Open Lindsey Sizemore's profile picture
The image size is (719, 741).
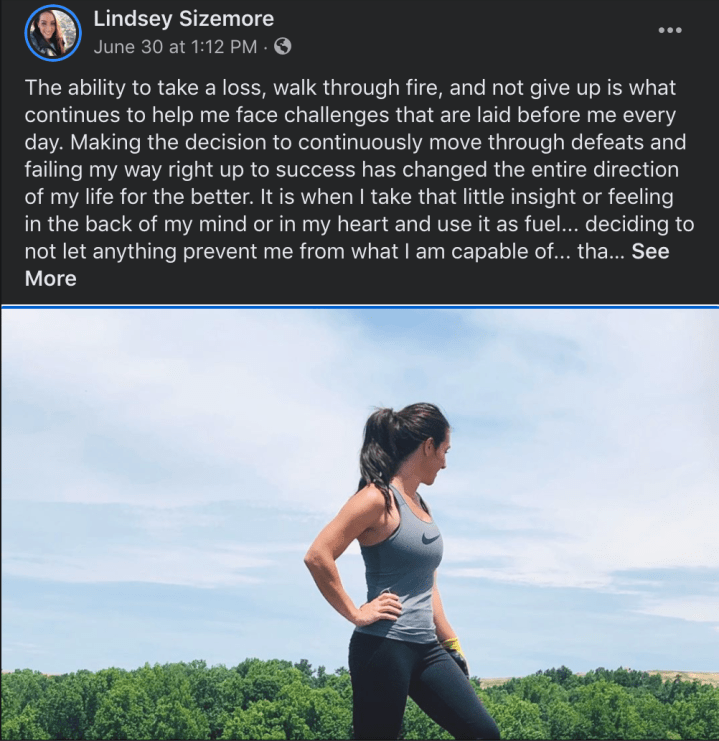click(x=53, y=32)
